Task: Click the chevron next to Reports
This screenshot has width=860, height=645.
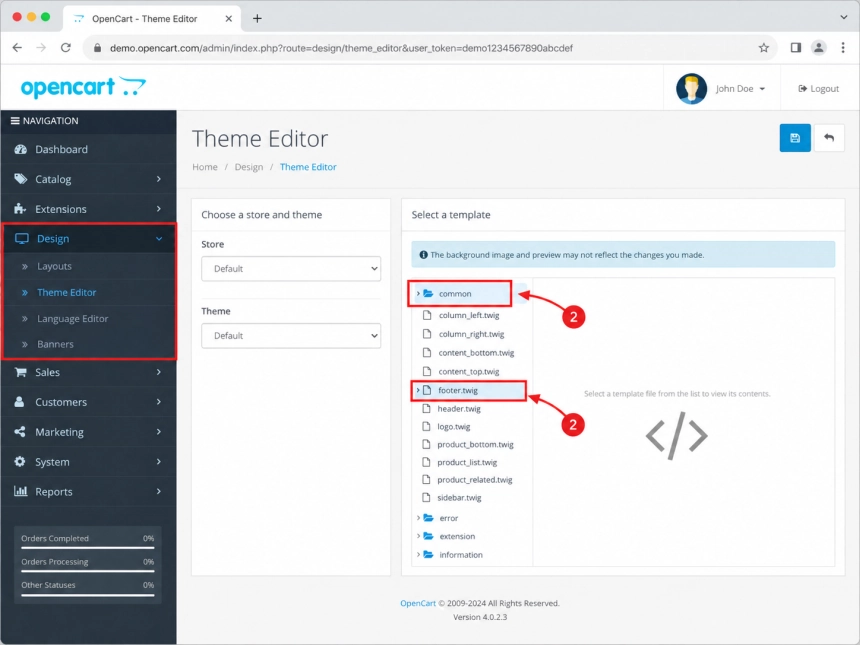Action: [x=159, y=491]
